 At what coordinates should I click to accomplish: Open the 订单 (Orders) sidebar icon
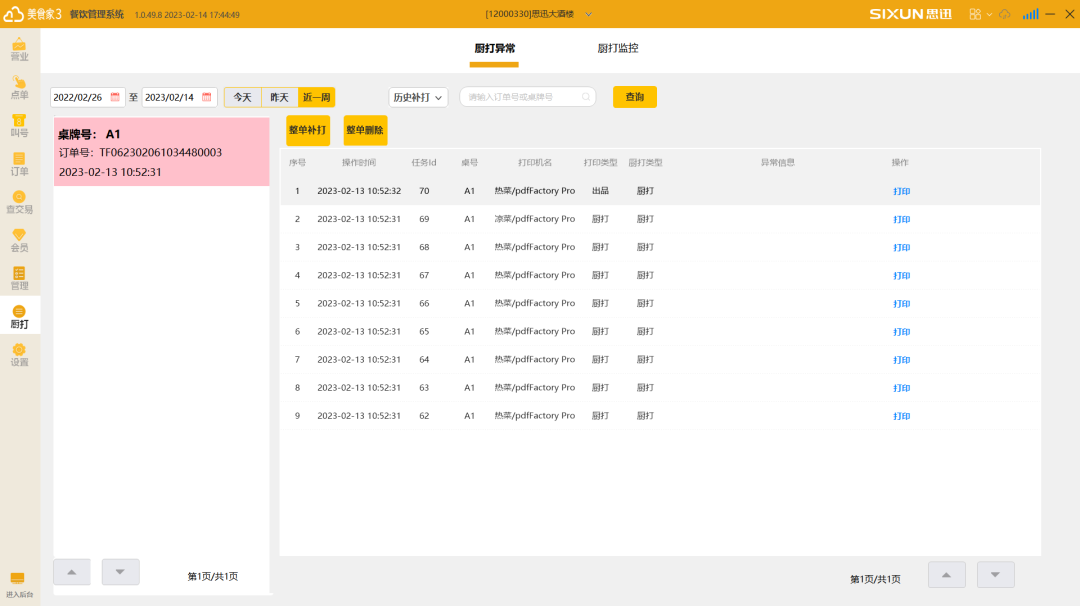pyautogui.click(x=19, y=163)
